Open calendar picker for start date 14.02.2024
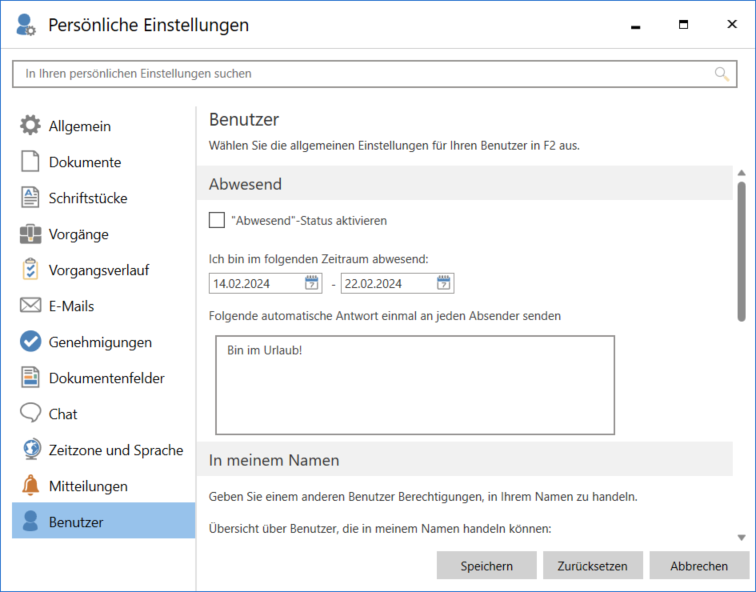This screenshot has width=756, height=592. [x=311, y=283]
